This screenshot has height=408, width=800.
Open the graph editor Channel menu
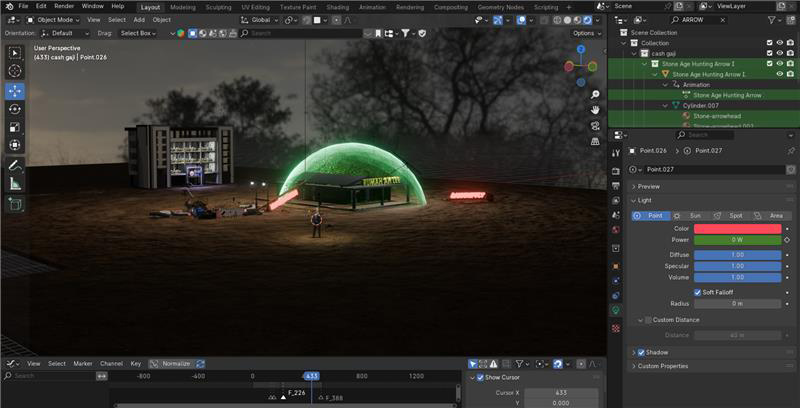pyautogui.click(x=111, y=364)
